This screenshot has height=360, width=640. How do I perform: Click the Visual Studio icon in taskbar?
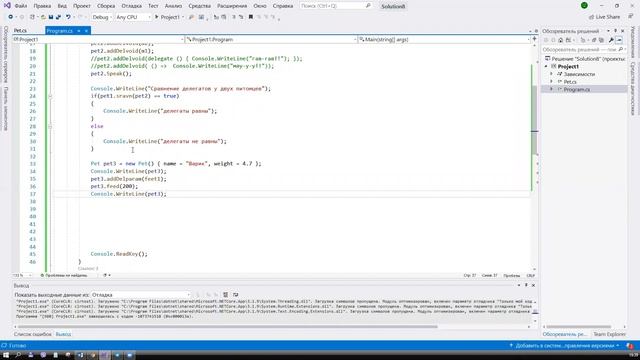105,355
